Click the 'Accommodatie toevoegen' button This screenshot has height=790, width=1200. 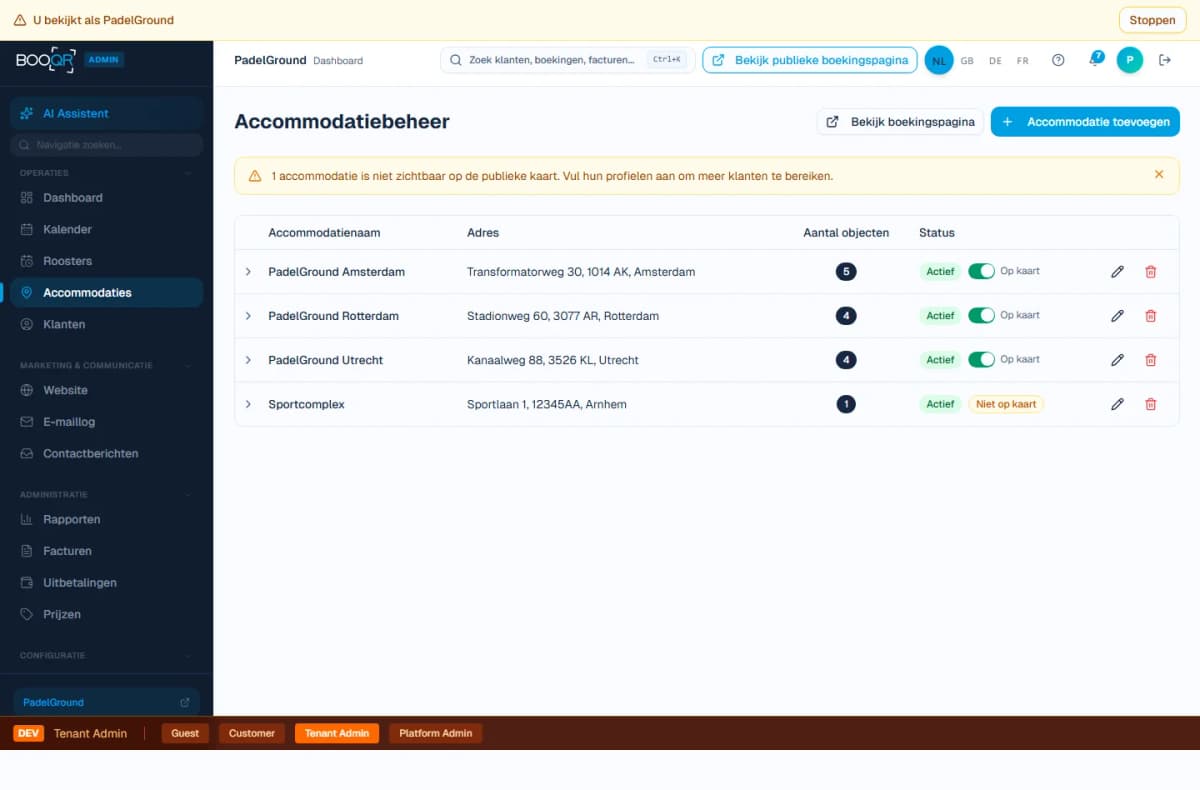click(1085, 121)
